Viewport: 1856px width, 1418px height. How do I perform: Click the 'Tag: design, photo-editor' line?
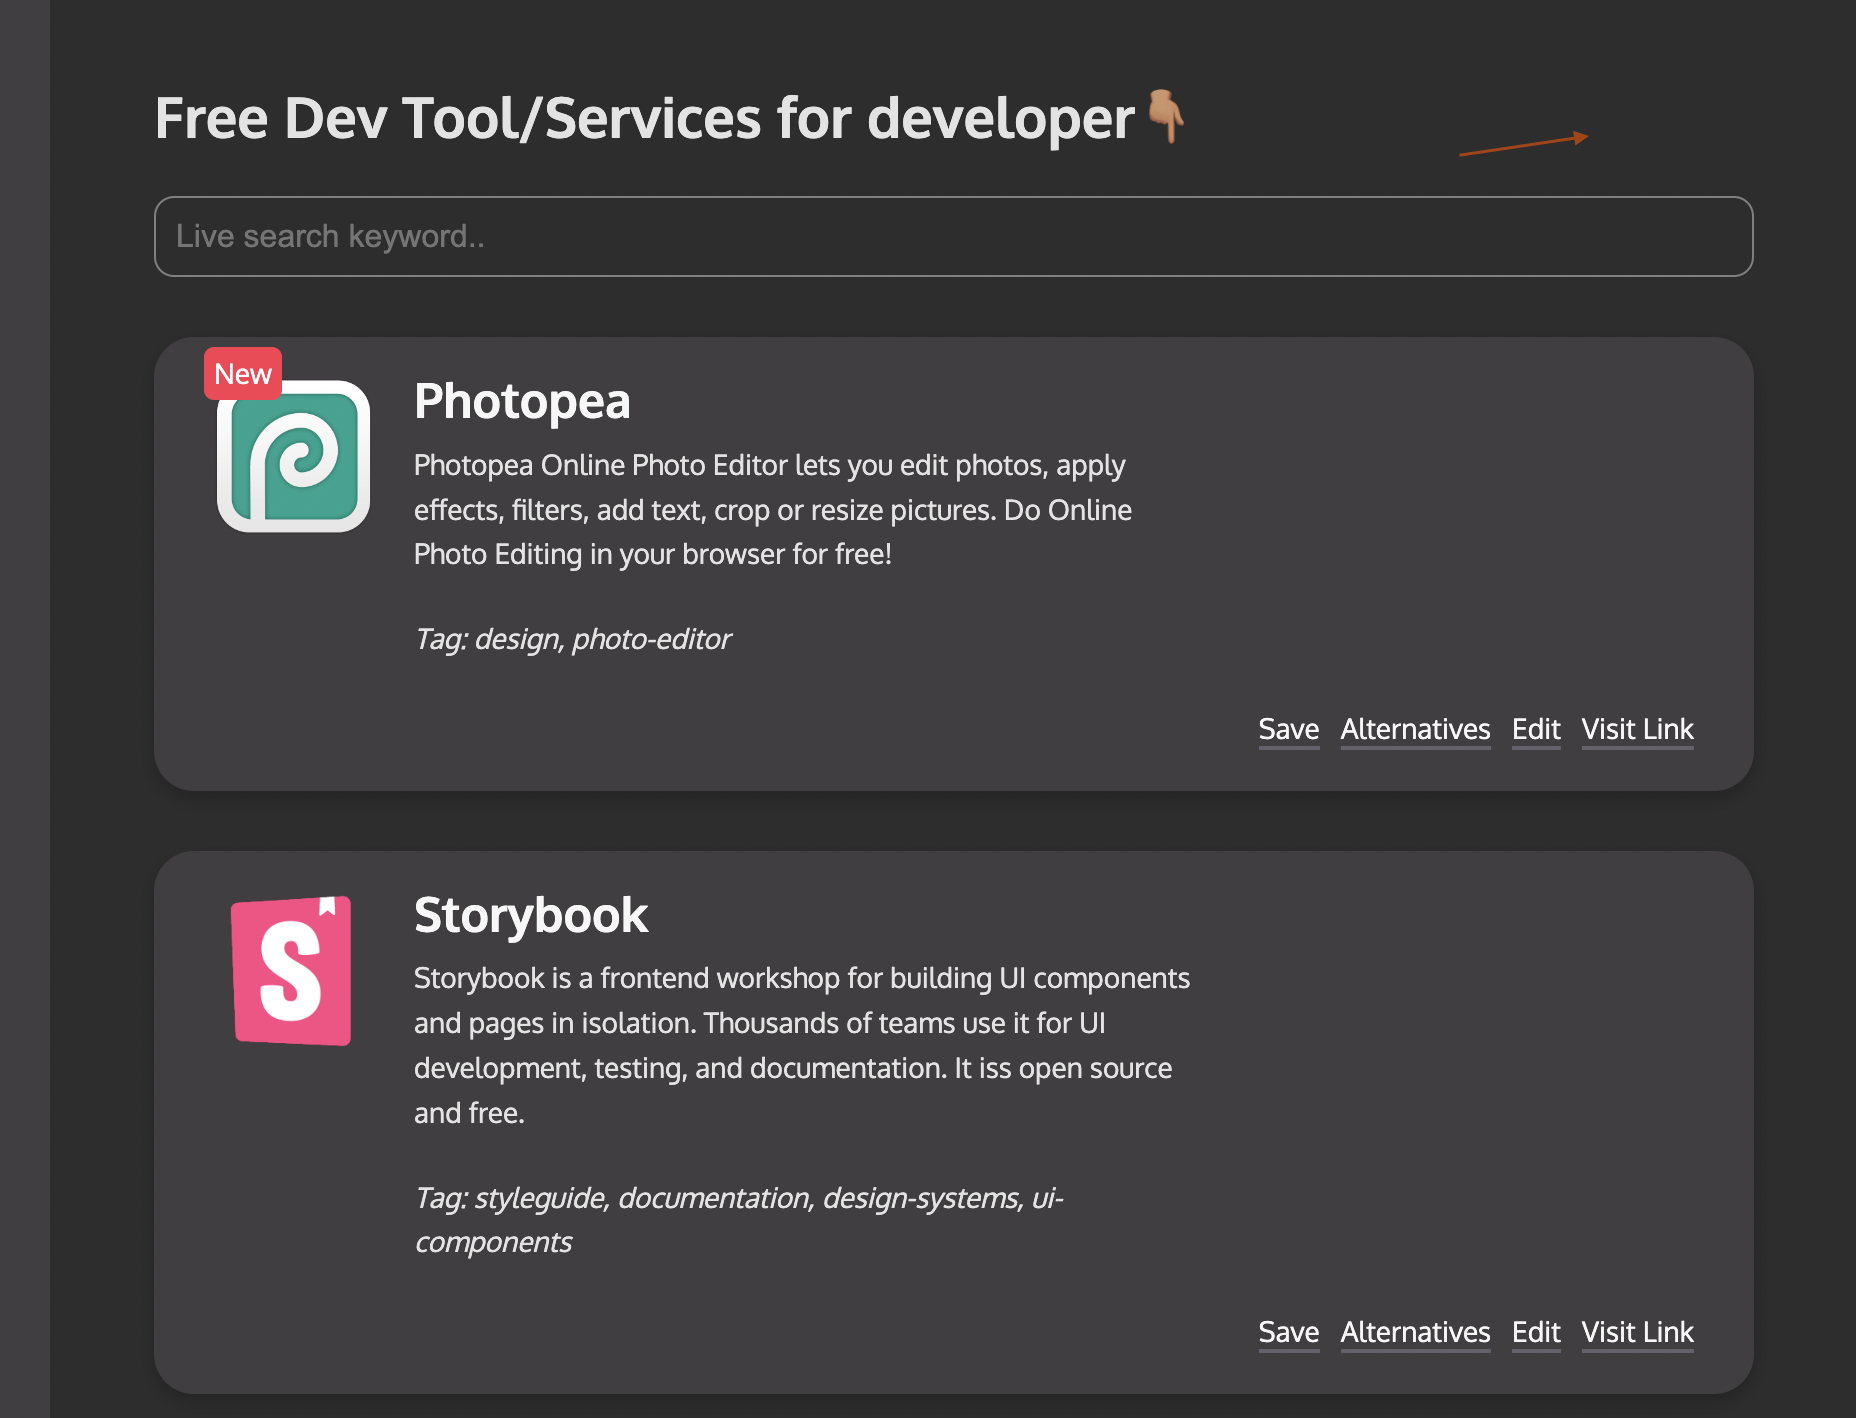tap(572, 639)
